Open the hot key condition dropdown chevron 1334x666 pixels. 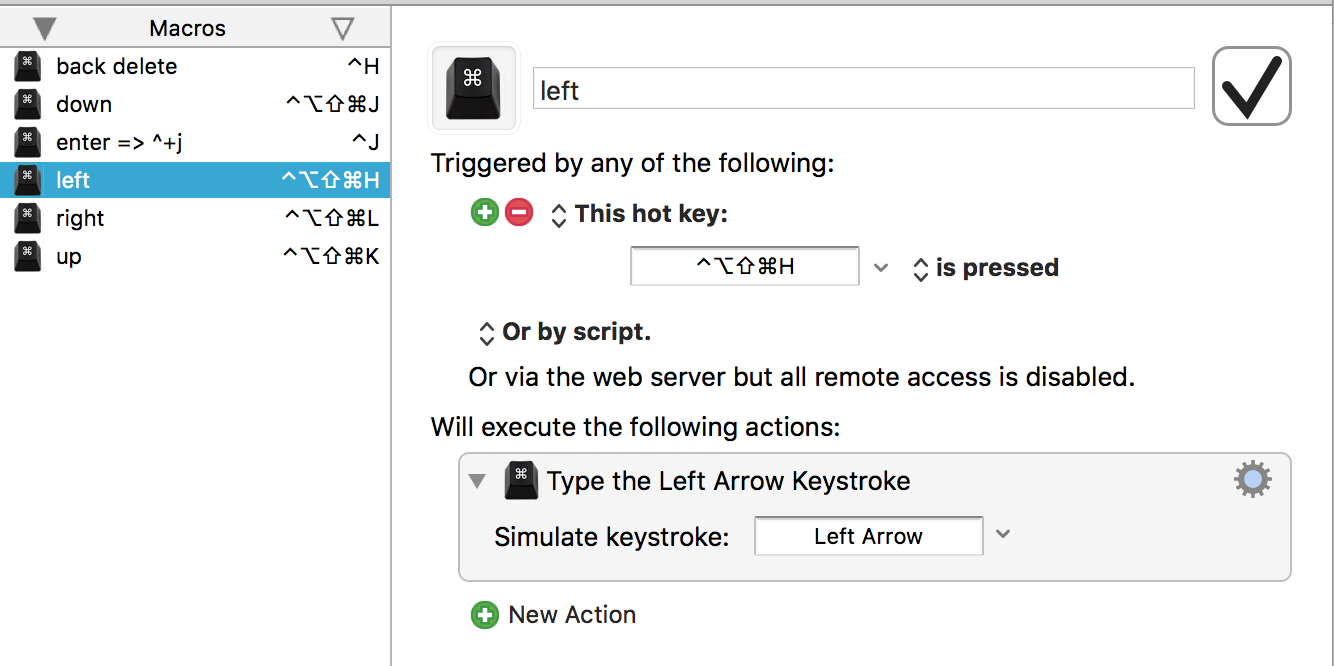[x=881, y=267]
